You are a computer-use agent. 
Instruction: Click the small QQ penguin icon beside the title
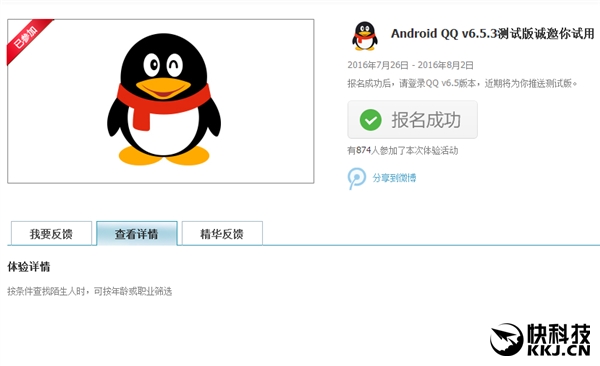click(365, 36)
